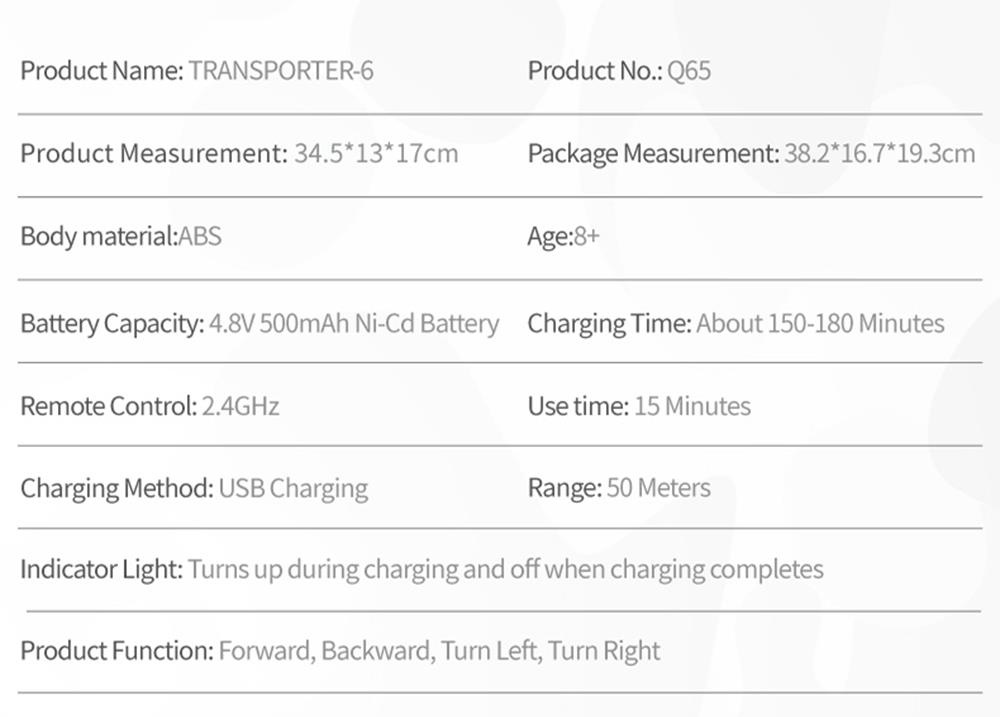Click the Charging Time label
This screenshot has height=717, width=1000.
609,324
